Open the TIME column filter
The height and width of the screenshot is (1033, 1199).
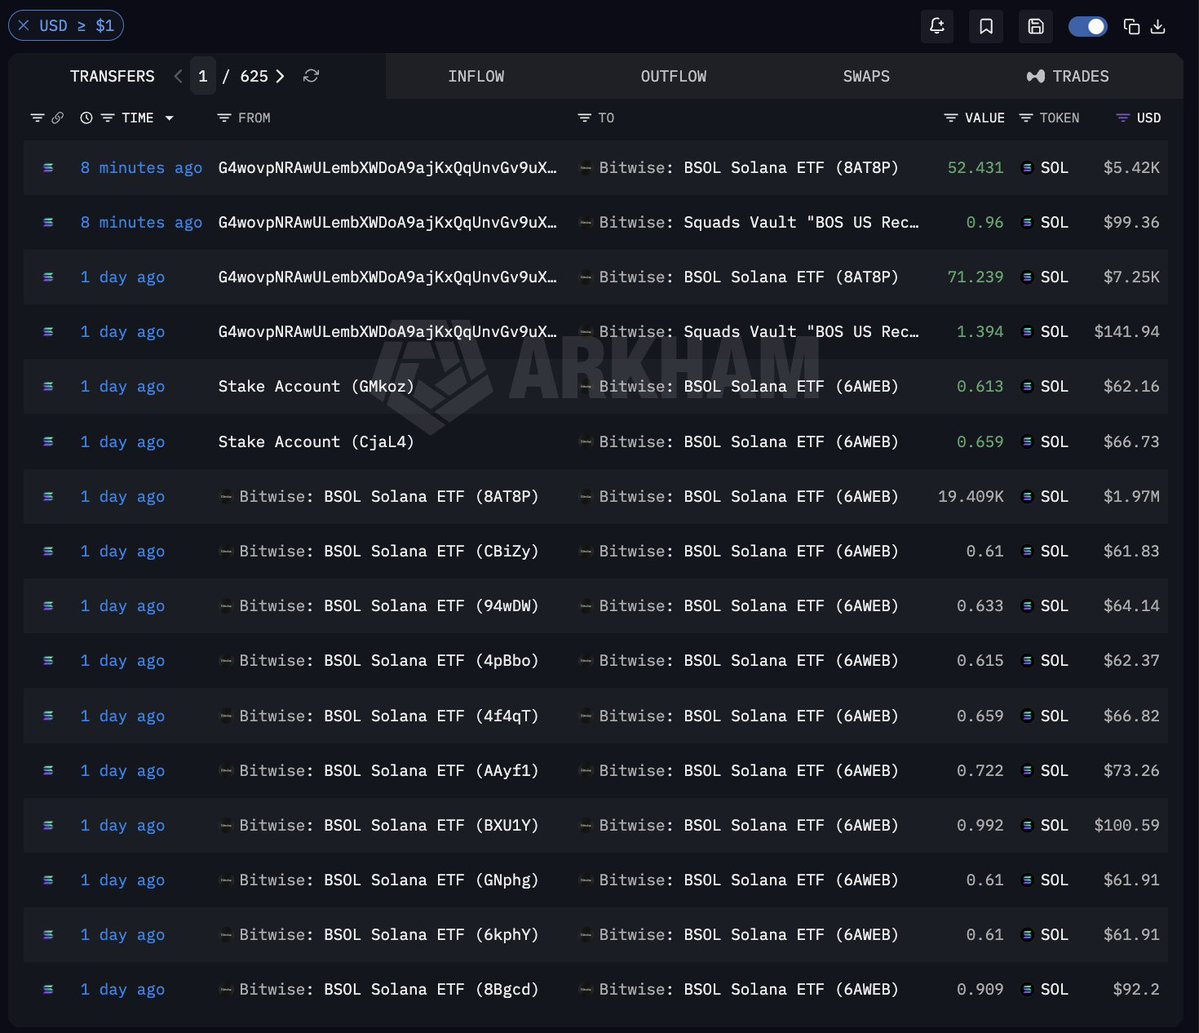108,118
